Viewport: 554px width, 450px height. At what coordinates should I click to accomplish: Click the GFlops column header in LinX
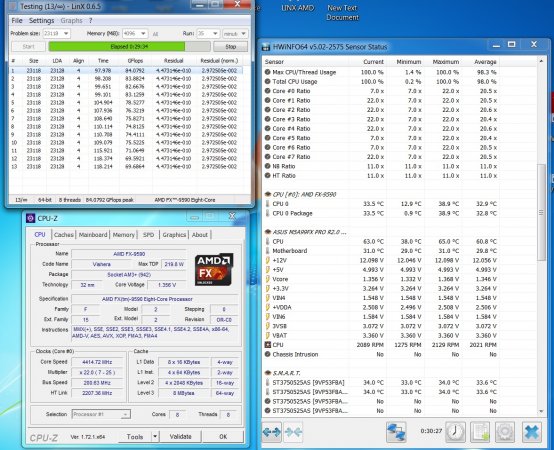[135, 61]
